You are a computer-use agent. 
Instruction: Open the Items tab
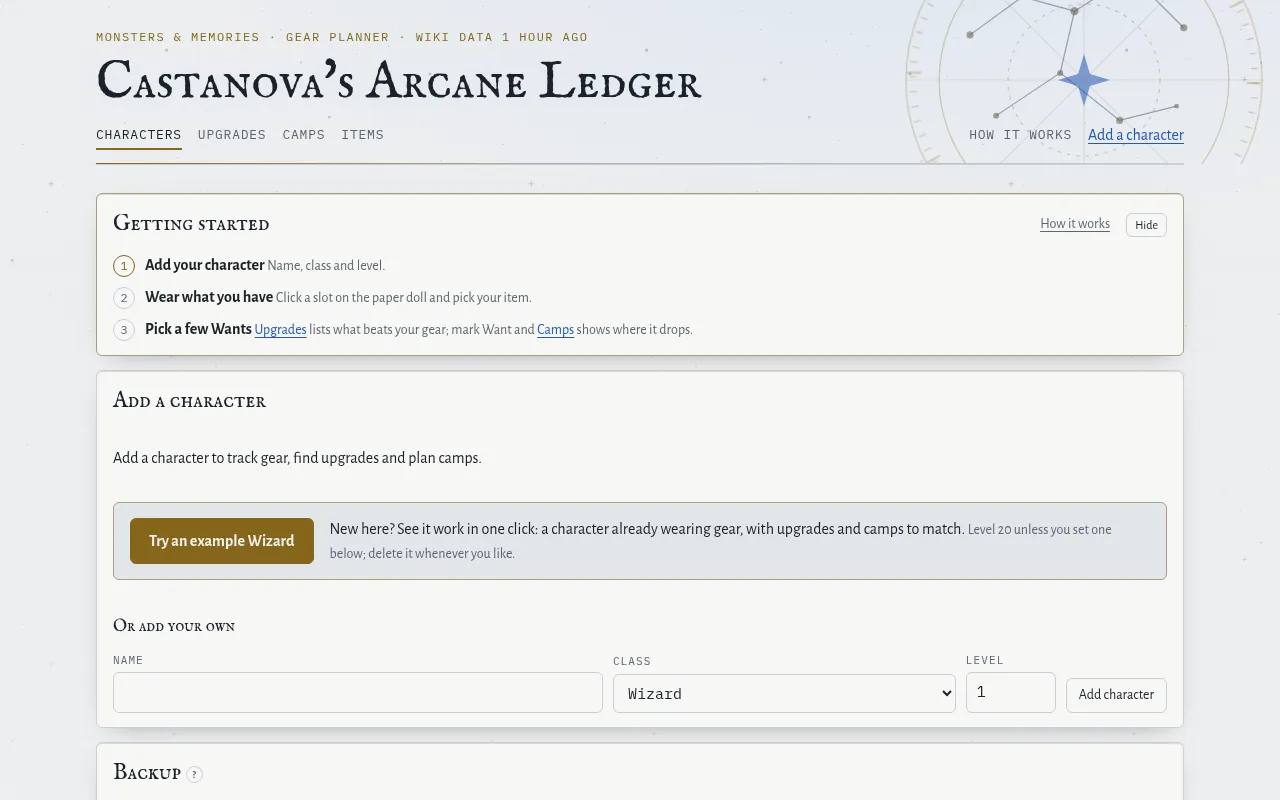coord(362,135)
